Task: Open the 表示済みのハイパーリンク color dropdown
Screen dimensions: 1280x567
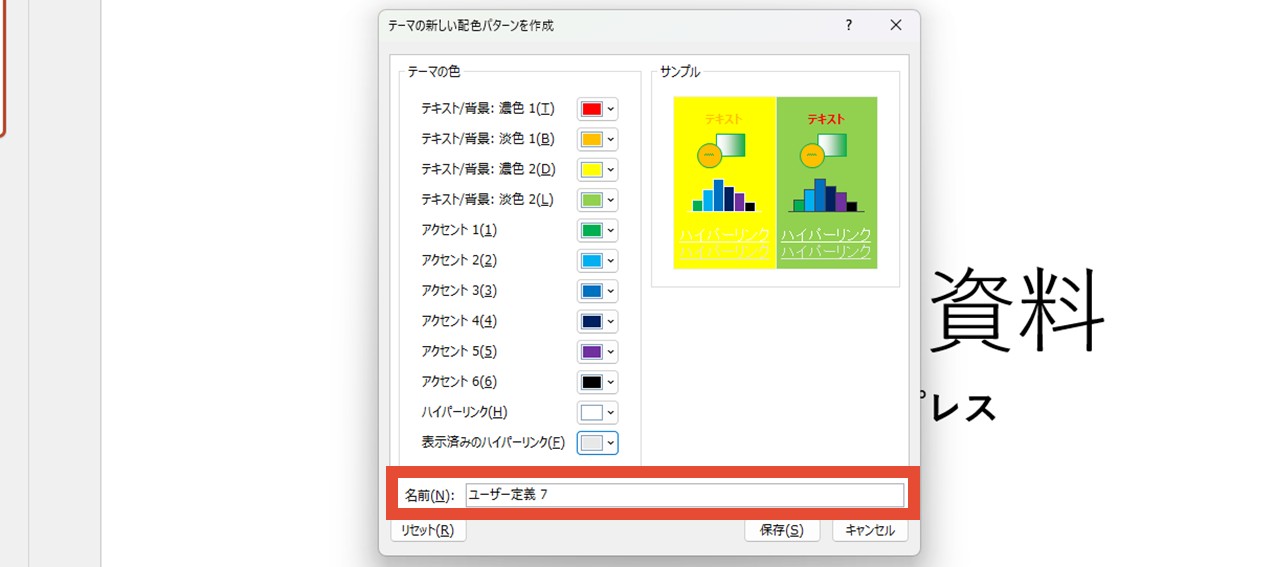Action: tap(598, 443)
